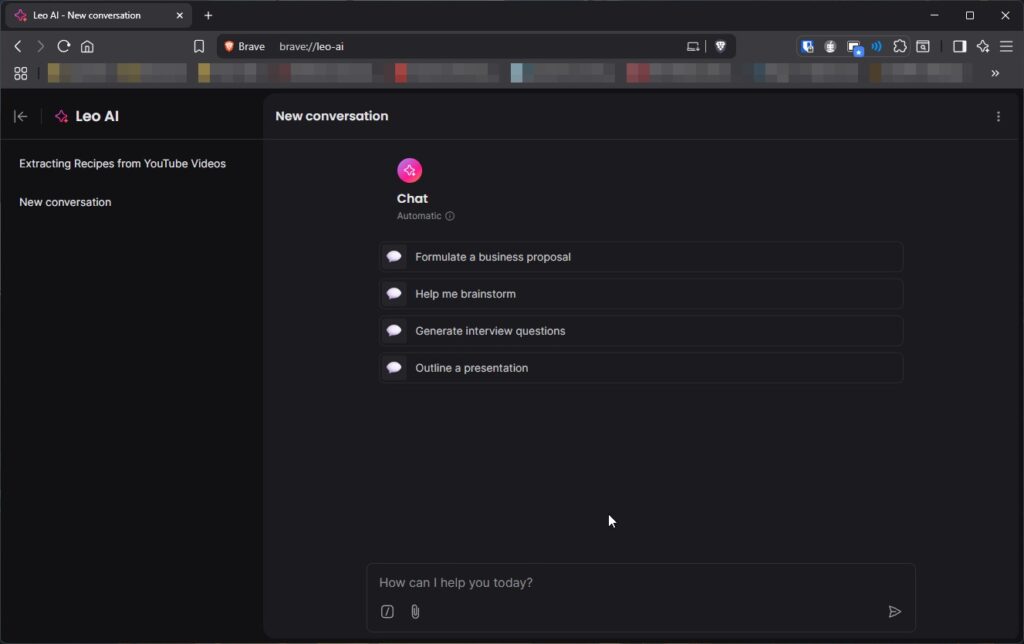This screenshot has height=644, width=1024.
Task: Open the search-tabs window icon in toolbar
Action: tap(923, 46)
